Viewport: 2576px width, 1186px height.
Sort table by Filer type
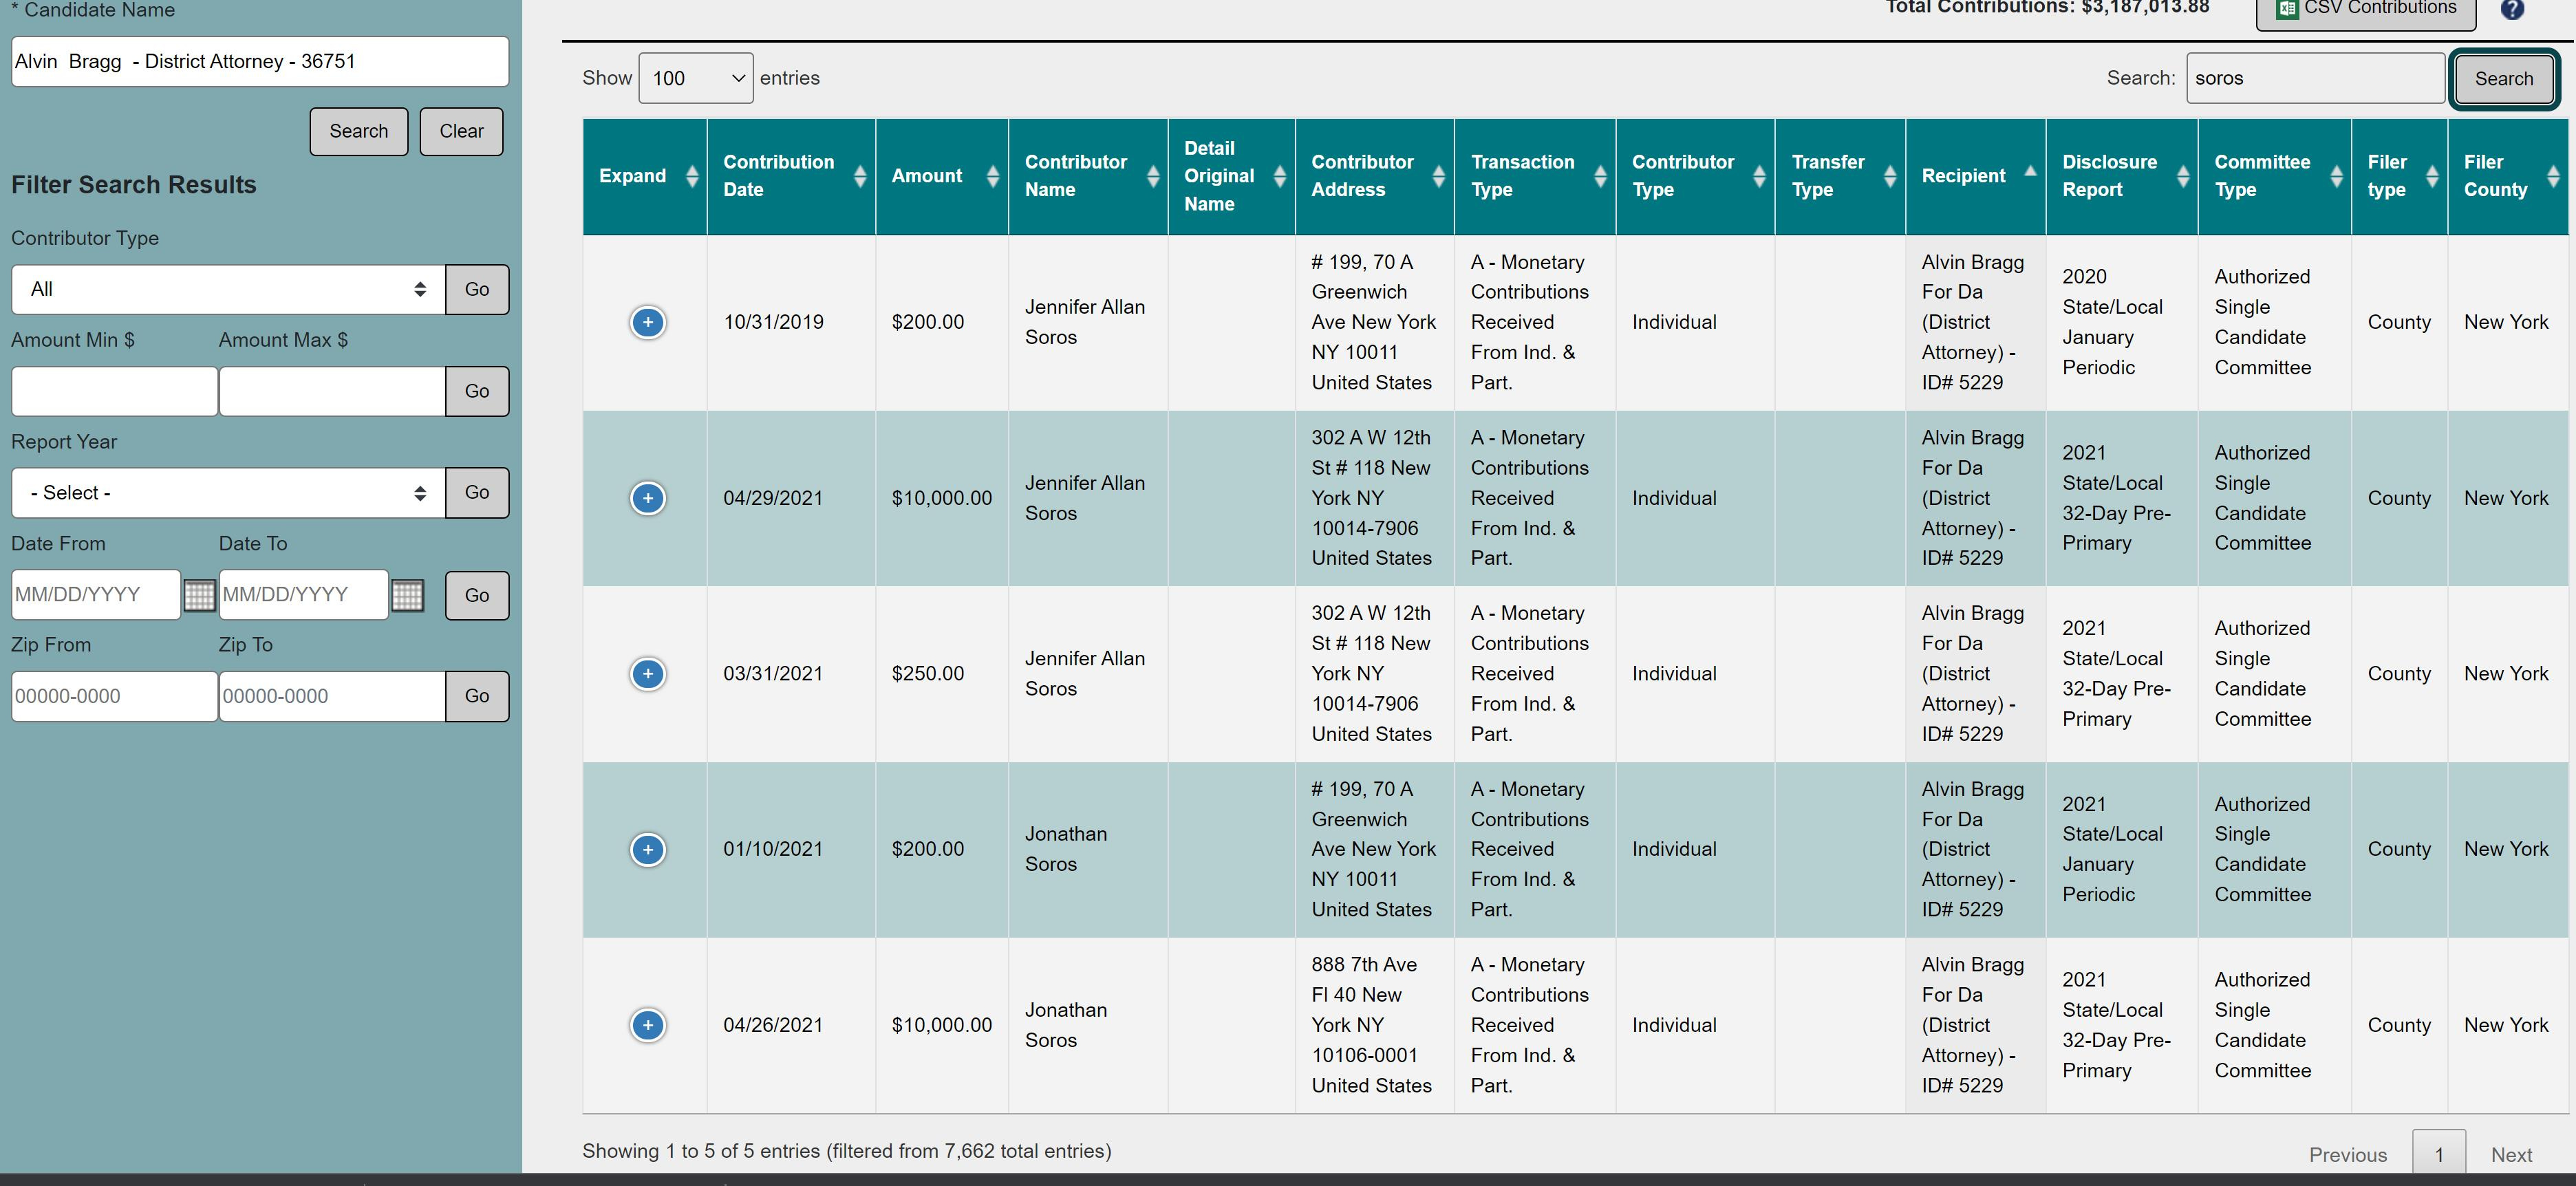click(x=2399, y=176)
